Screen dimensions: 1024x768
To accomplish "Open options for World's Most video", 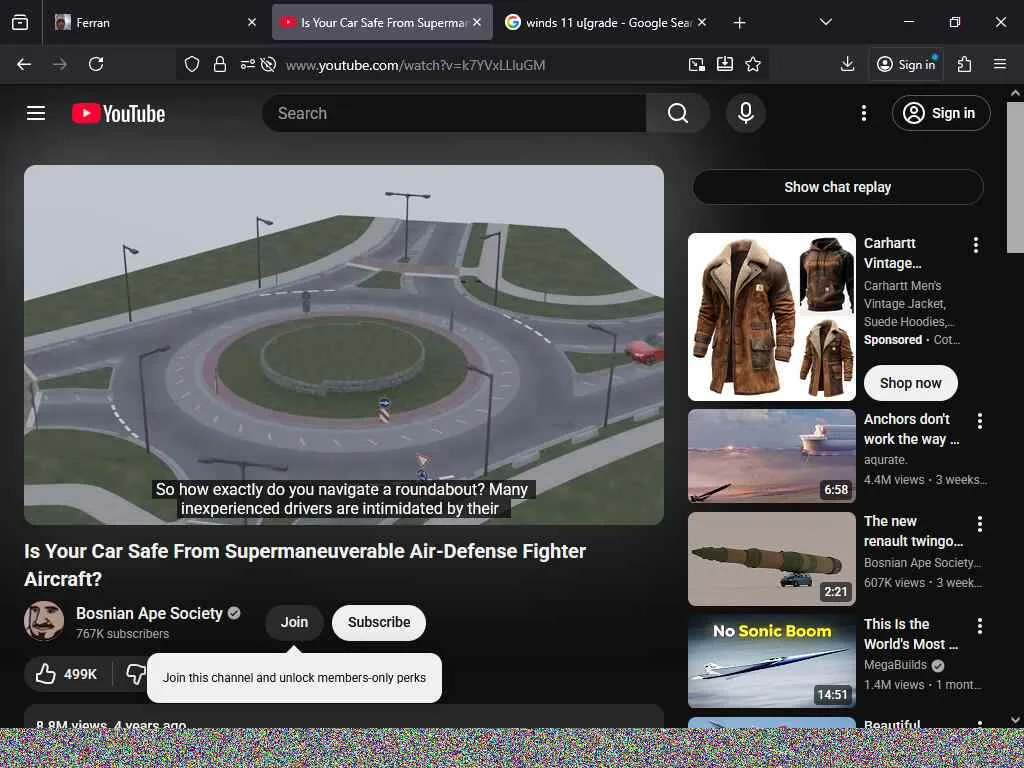I will pos(980,626).
